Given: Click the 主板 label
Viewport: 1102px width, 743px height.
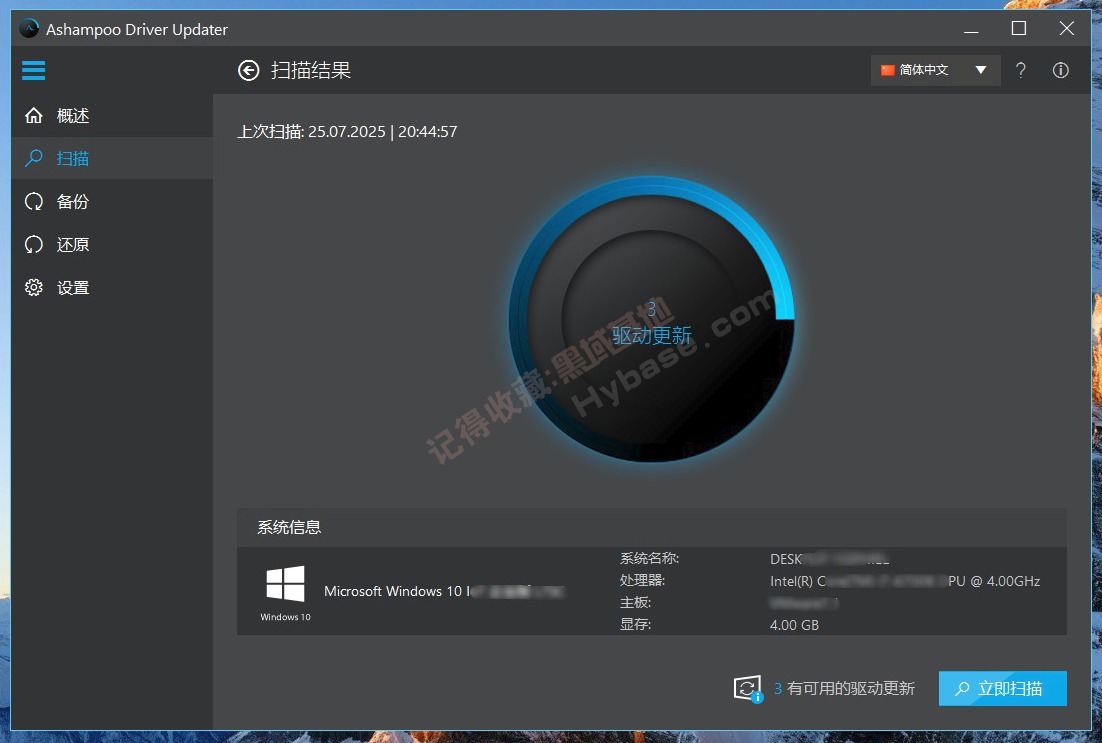Looking at the screenshot, I should [635, 602].
